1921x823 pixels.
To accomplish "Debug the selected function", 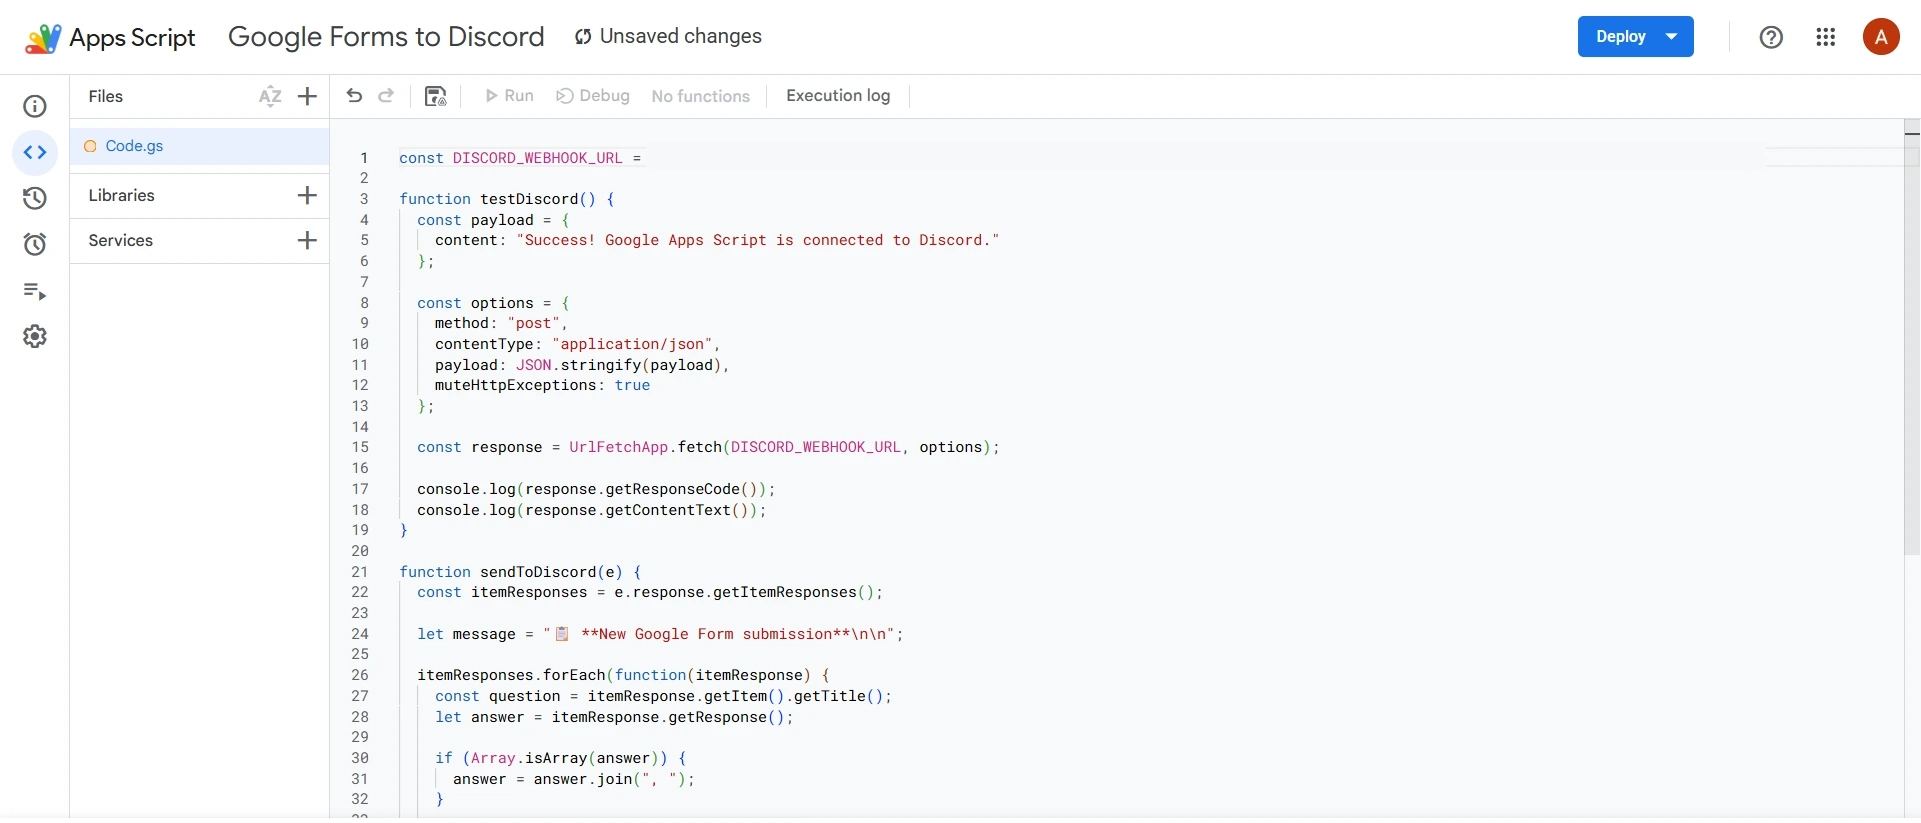I will (x=593, y=96).
